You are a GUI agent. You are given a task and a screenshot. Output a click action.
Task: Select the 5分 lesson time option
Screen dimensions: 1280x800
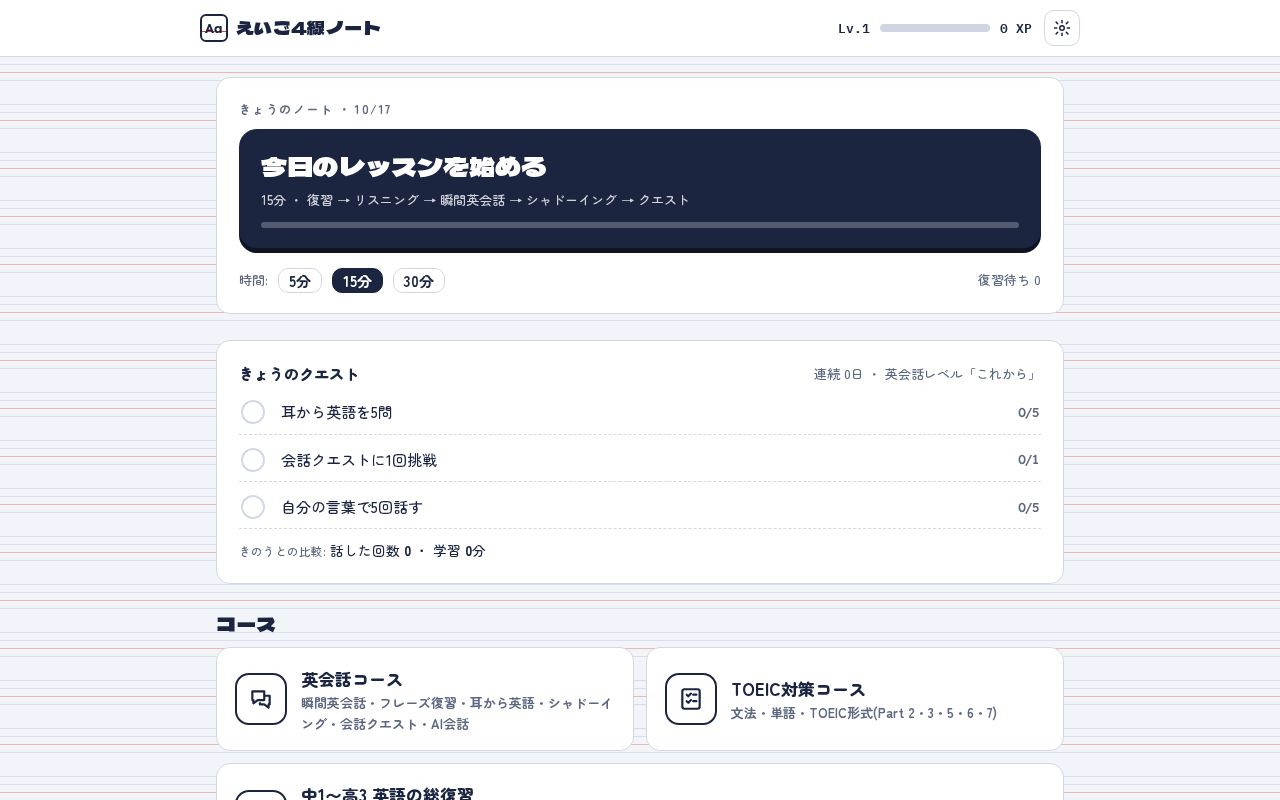point(300,281)
